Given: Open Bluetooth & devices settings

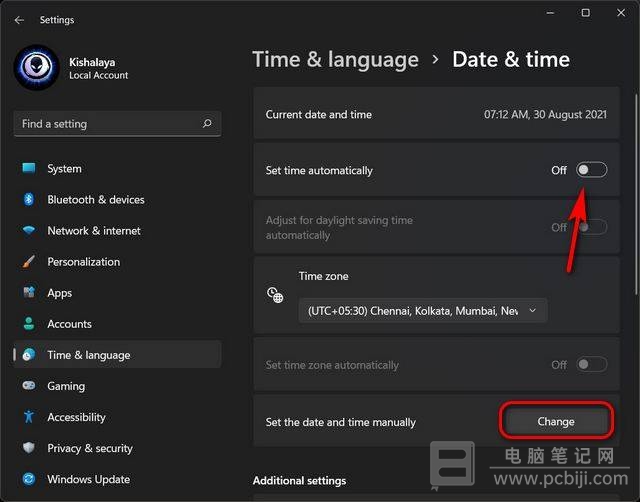Looking at the screenshot, I should 118,200.
